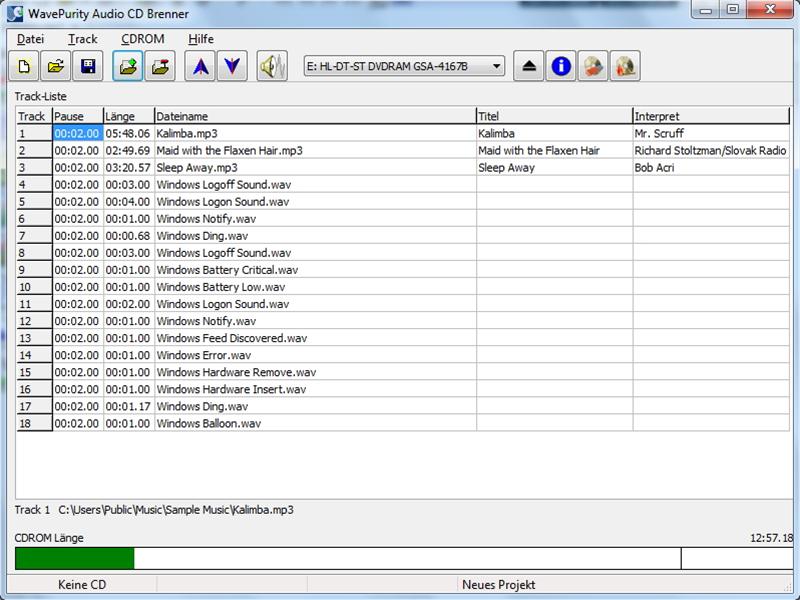Click the burn CD icon

pos(625,66)
